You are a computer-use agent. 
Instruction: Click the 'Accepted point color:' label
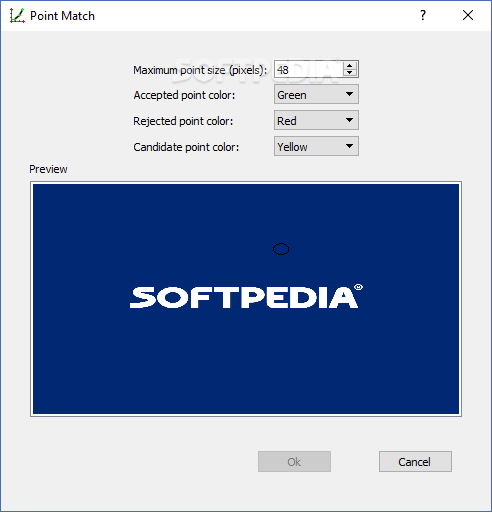[x=184, y=95]
